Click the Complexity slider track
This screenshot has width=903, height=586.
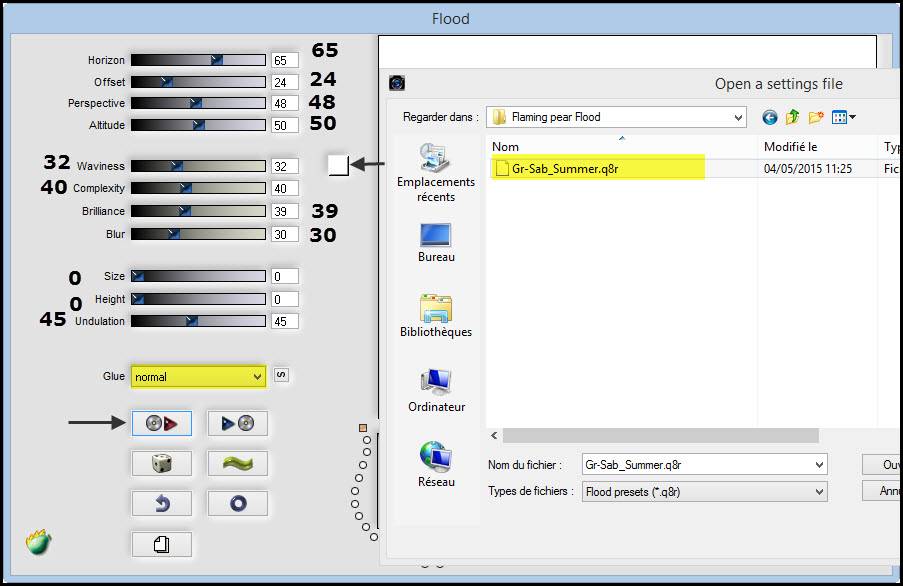(198, 188)
